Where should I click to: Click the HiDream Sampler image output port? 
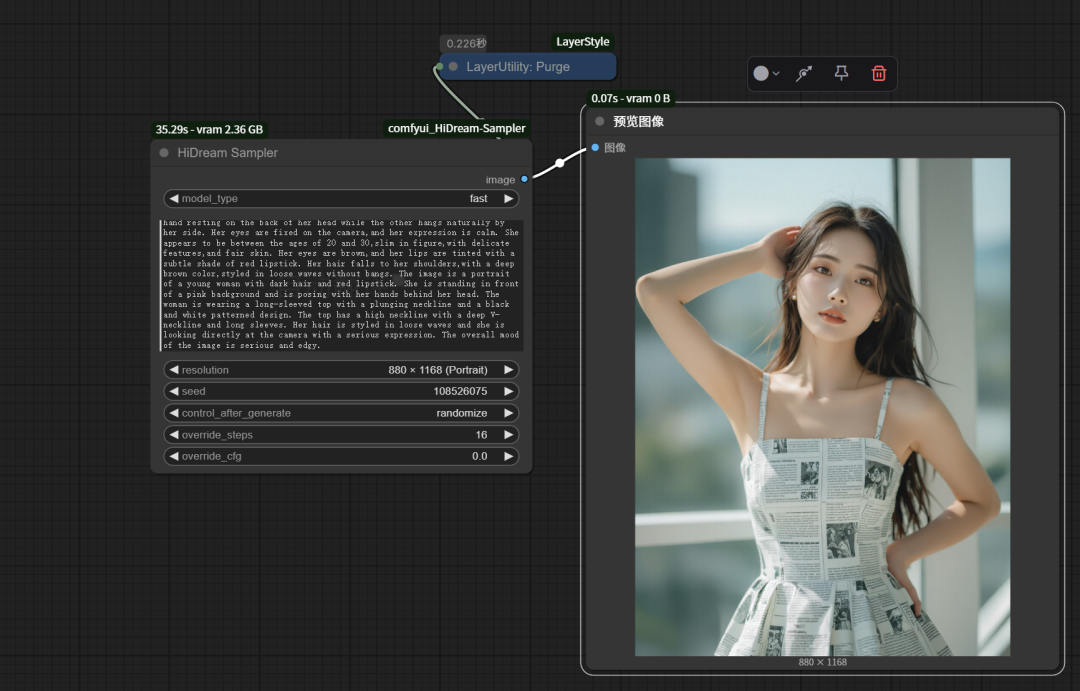click(x=524, y=179)
